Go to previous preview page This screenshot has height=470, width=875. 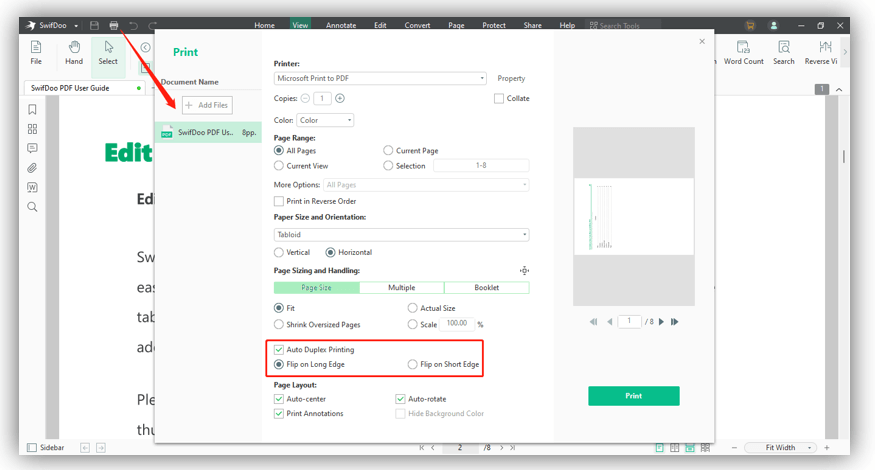point(609,322)
